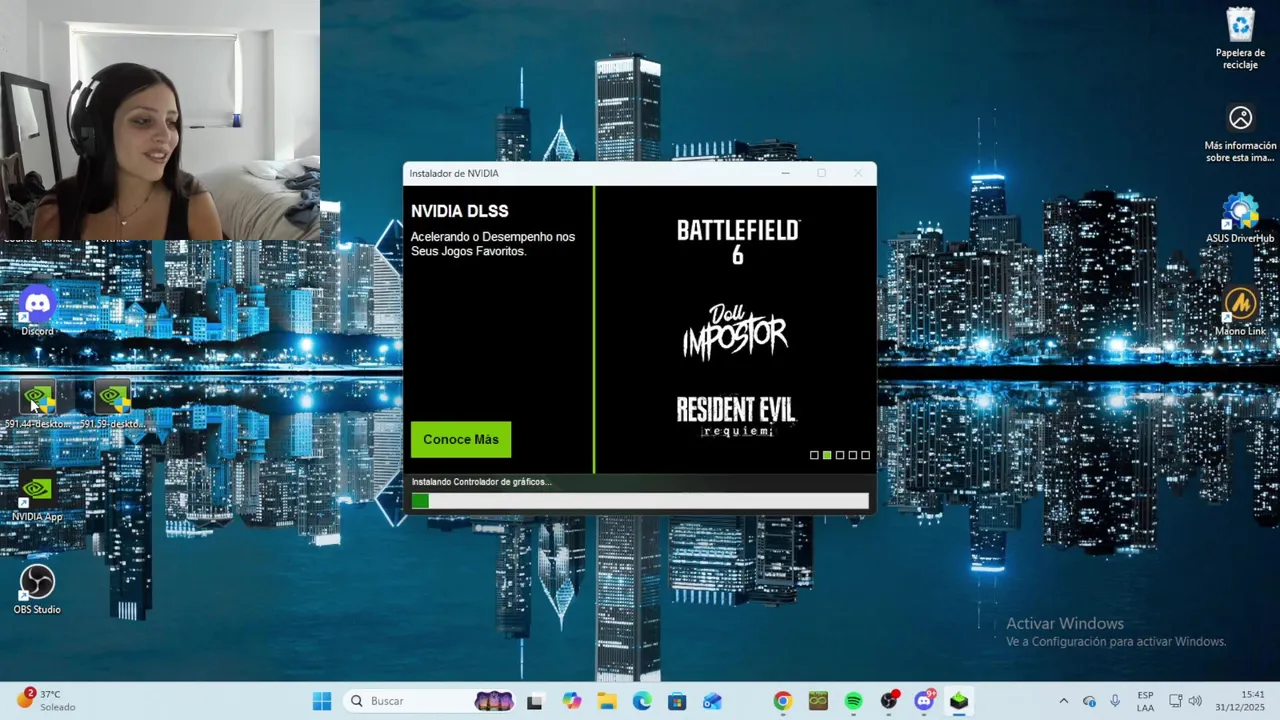This screenshot has width=1280, height=720.
Task: Click the display/network icon in system tray
Action: point(1176,701)
